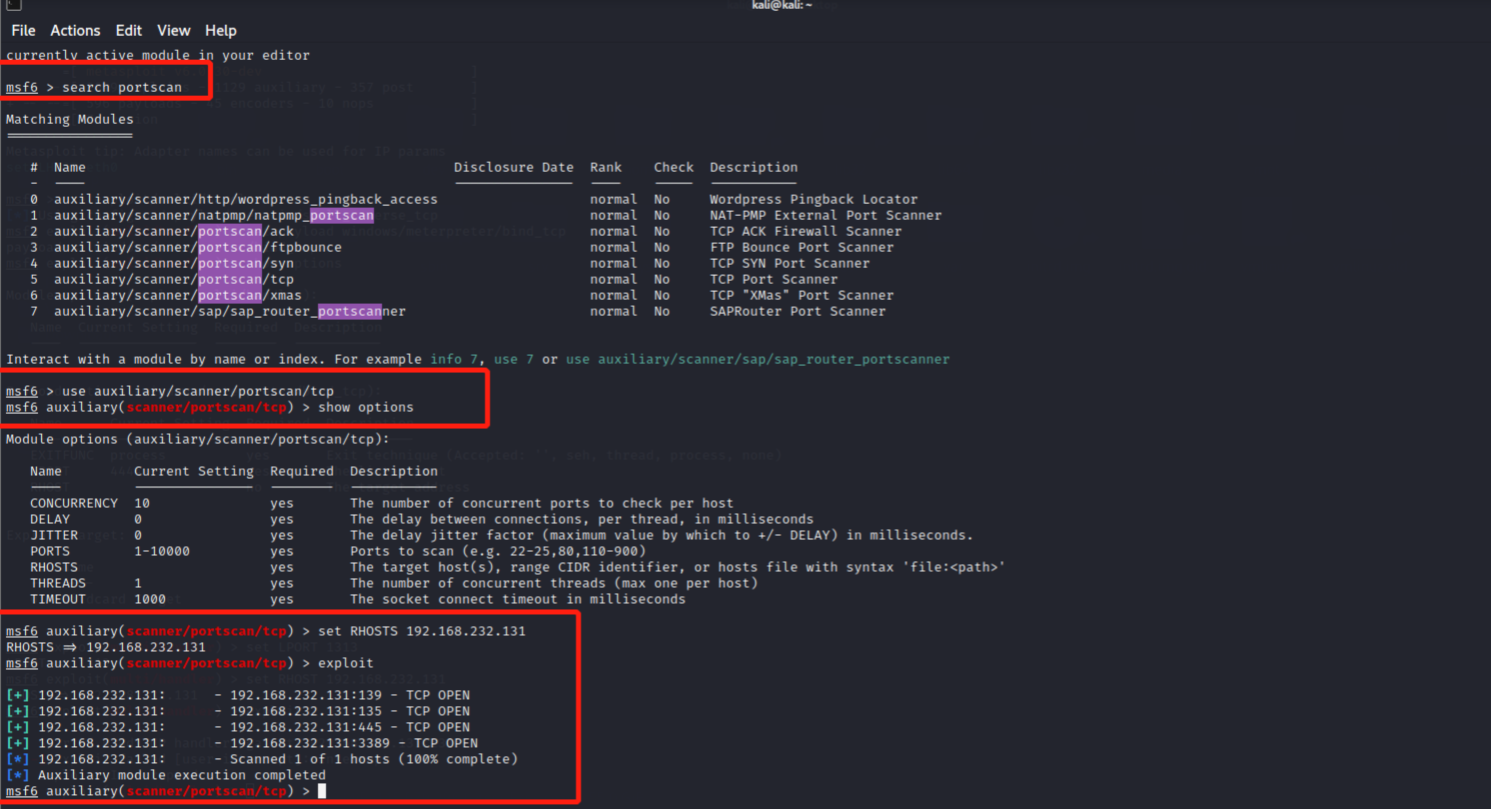This screenshot has height=809, width=1491.
Task: Click the 'Disclosure Date' column header
Action: click(514, 167)
